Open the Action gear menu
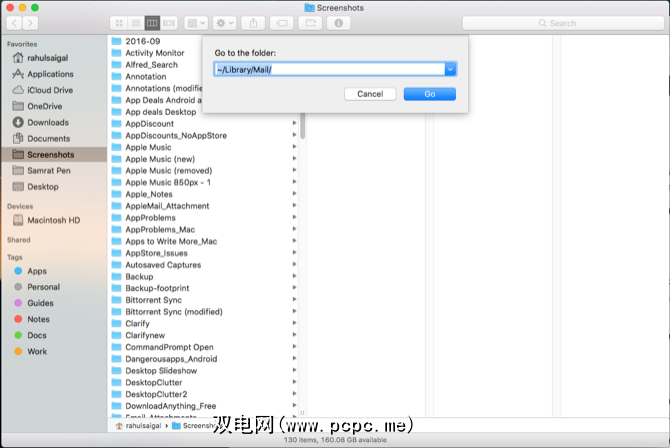Image resolution: width=670 pixels, height=448 pixels. point(224,23)
